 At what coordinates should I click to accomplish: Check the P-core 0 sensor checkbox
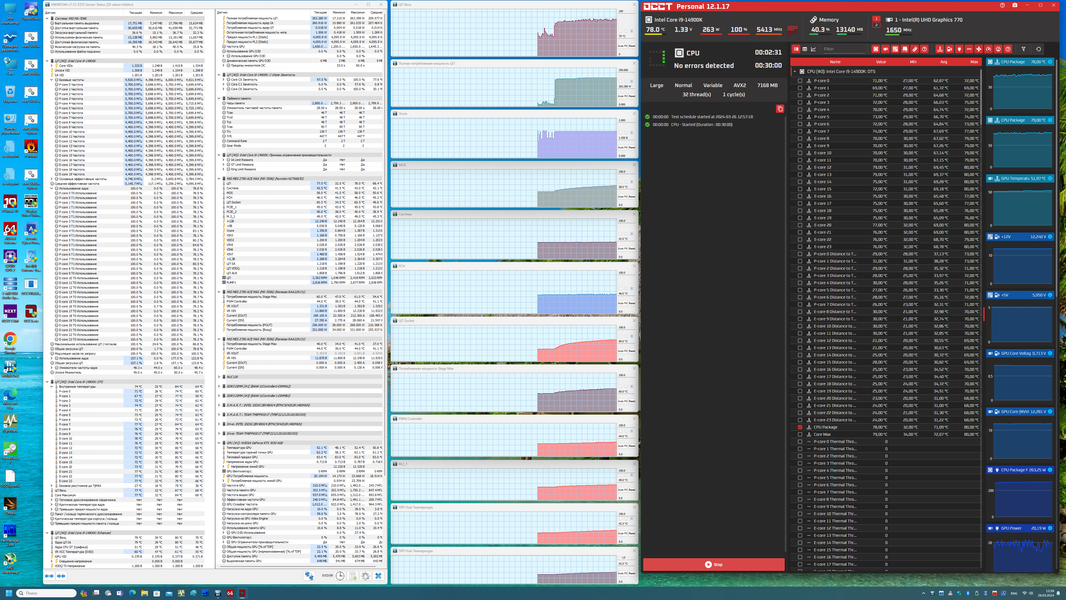click(x=800, y=80)
